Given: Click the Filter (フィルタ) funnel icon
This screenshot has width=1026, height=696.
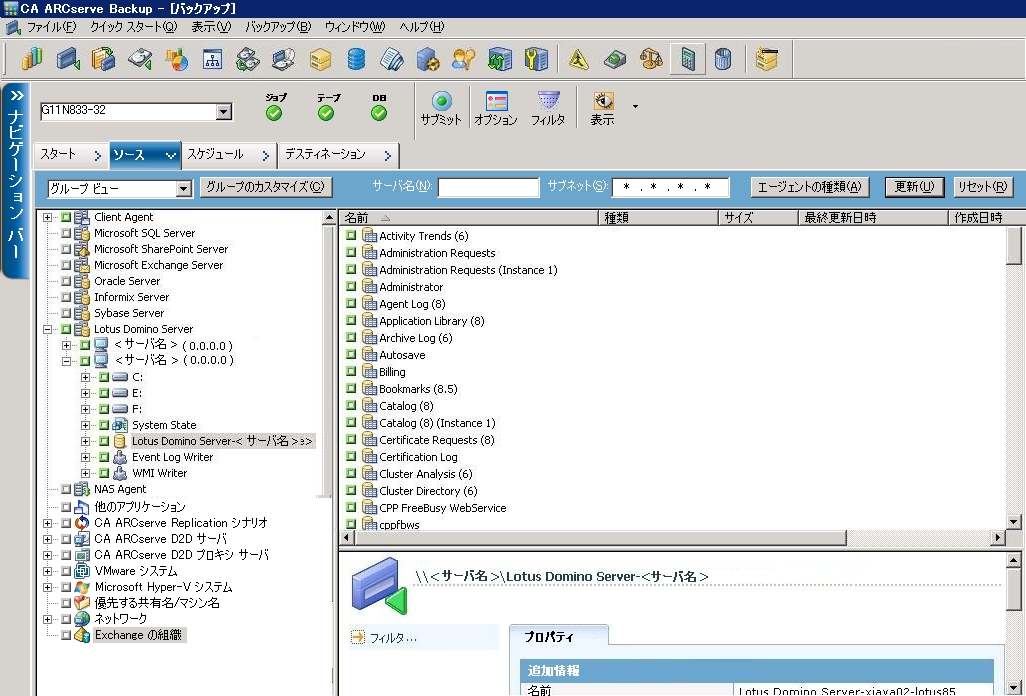Looking at the screenshot, I should coord(548,102).
